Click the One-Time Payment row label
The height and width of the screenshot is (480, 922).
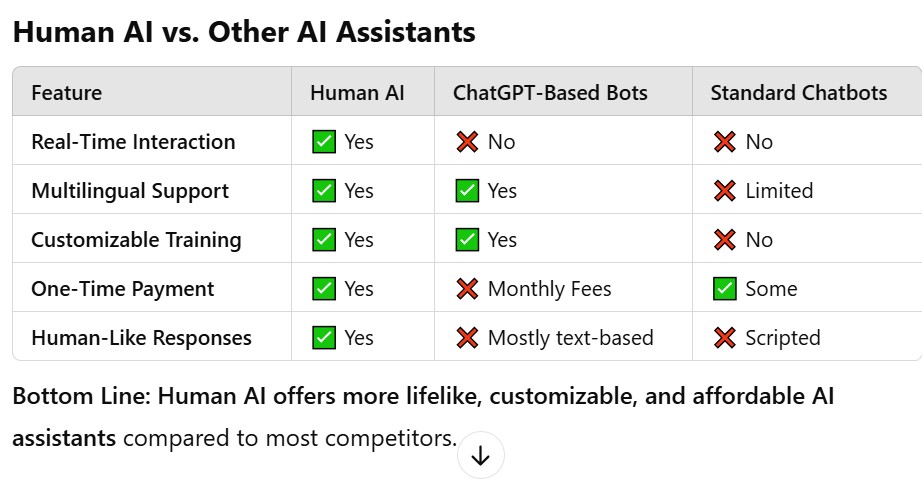click(x=123, y=289)
